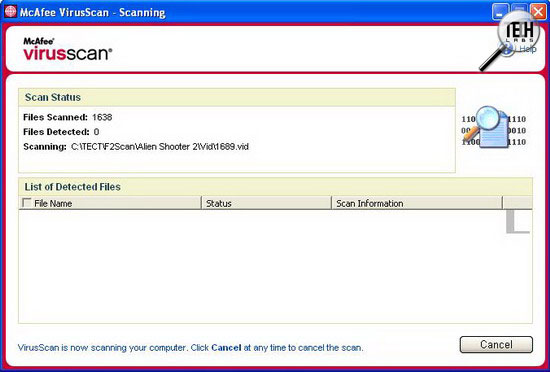Screen dimensions: 550x372
Task: Click the List of Detected Files heading
Action: (x=73, y=187)
